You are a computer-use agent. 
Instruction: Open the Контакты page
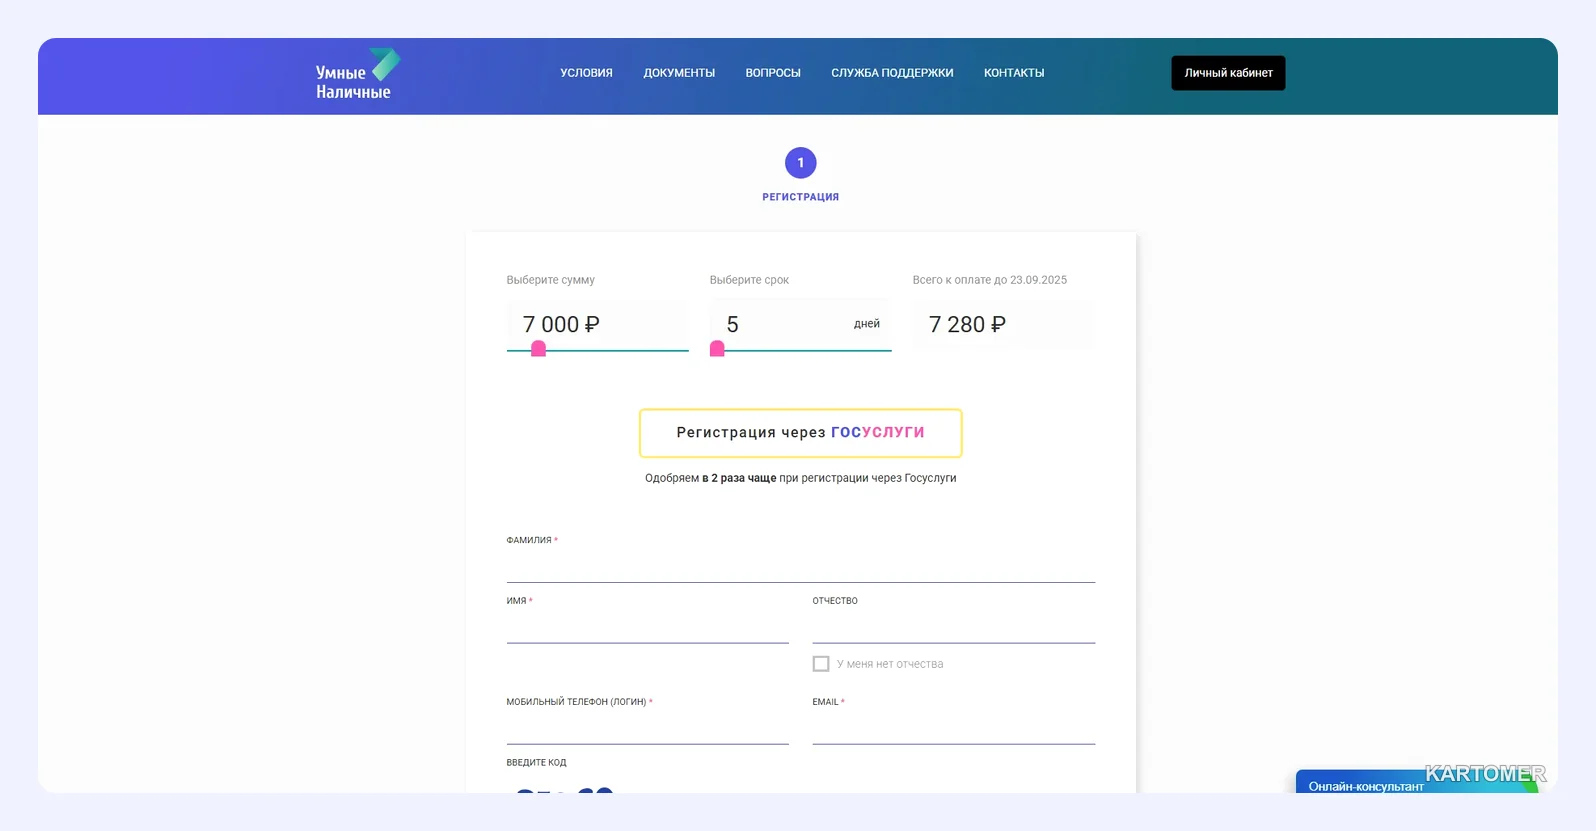1014,73
